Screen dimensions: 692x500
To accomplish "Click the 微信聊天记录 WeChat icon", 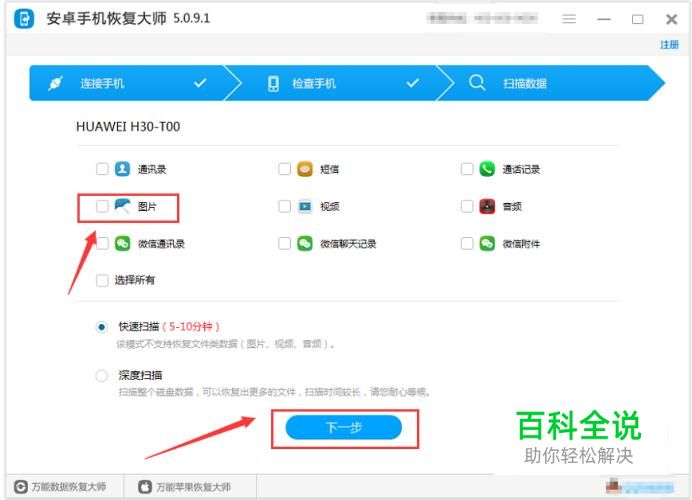I will click(x=305, y=243).
